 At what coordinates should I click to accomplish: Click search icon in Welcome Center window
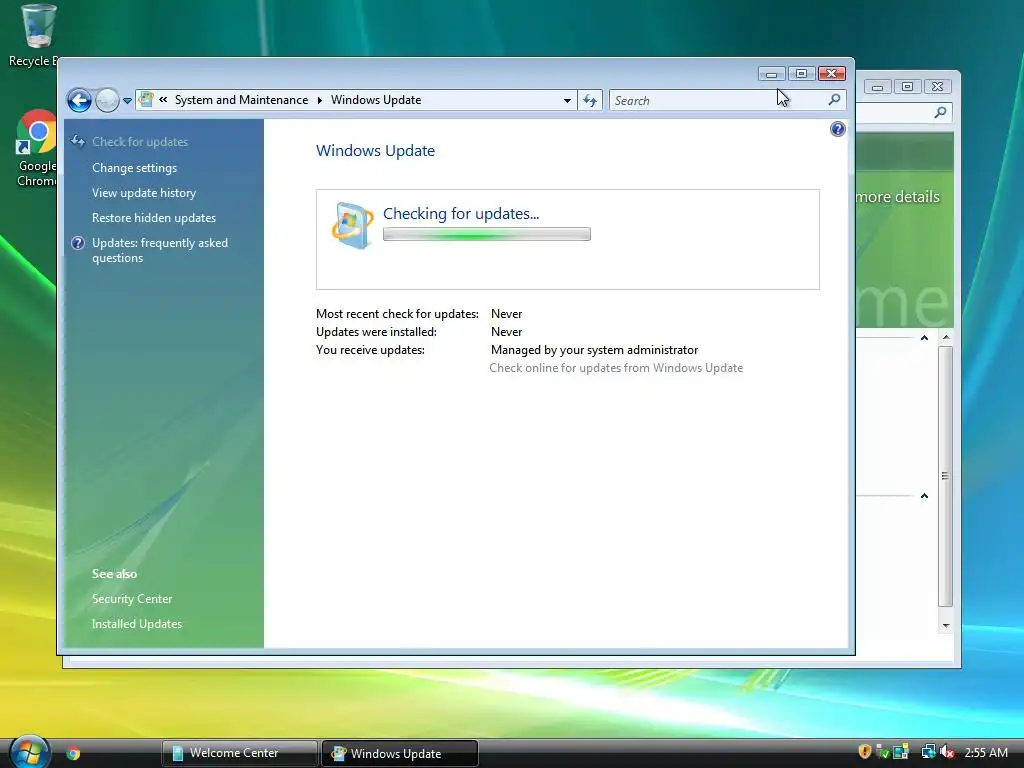click(x=940, y=112)
